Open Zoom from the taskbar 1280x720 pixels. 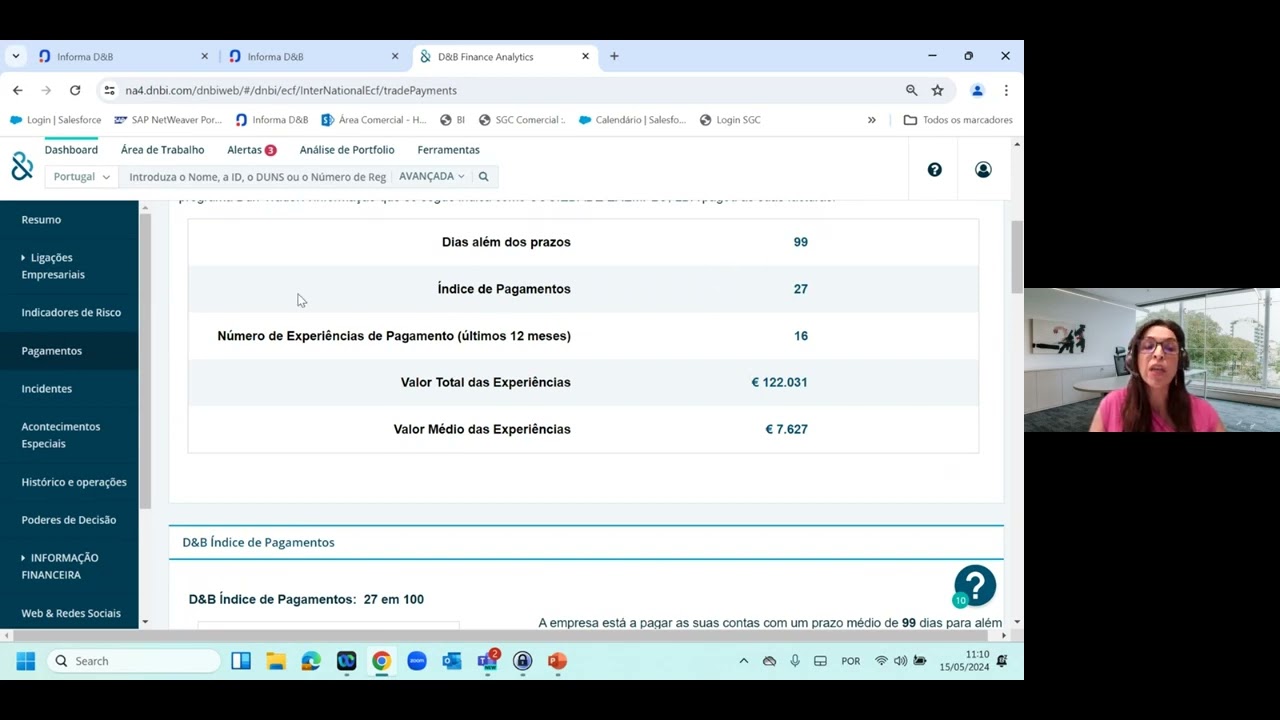[417, 661]
